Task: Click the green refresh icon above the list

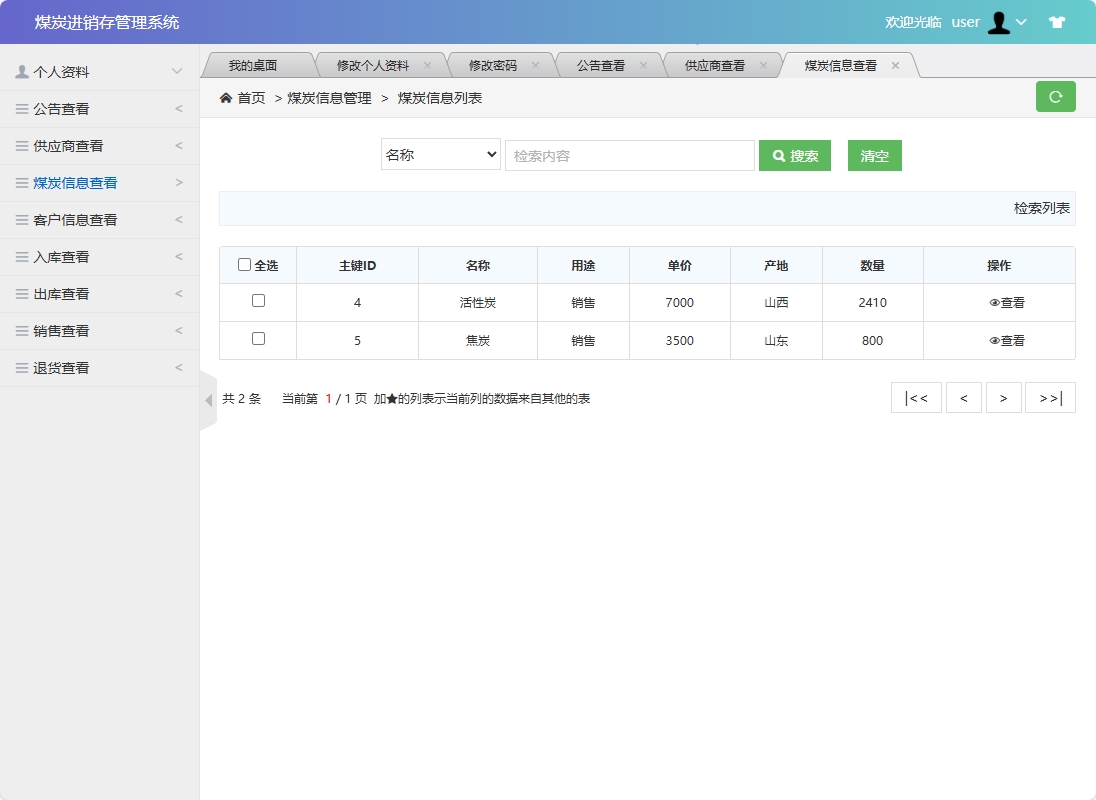Action: (x=1055, y=97)
